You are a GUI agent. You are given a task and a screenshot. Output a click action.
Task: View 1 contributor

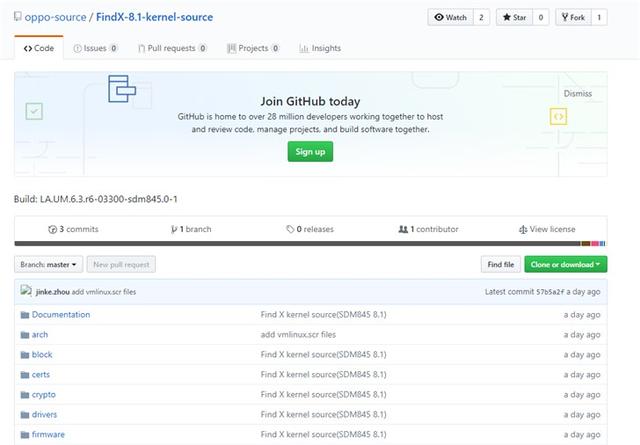[429, 229]
